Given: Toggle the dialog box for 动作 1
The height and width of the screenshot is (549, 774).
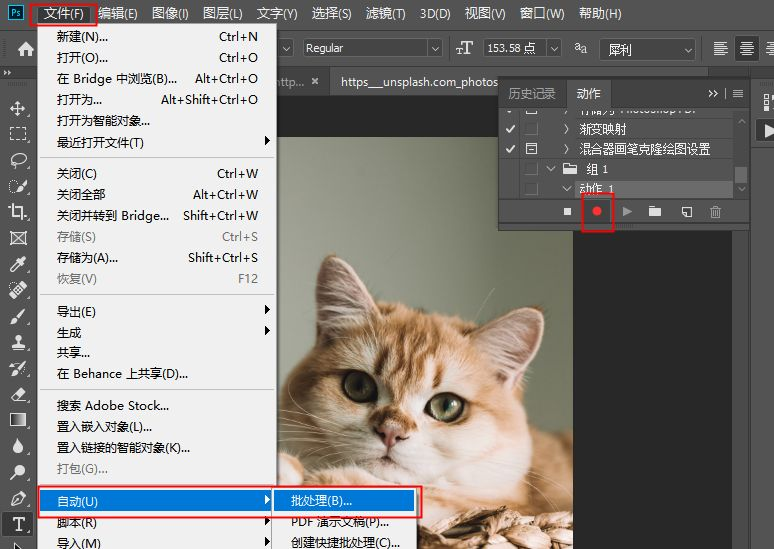Looking at the screenshot, I should click(531, 189).
